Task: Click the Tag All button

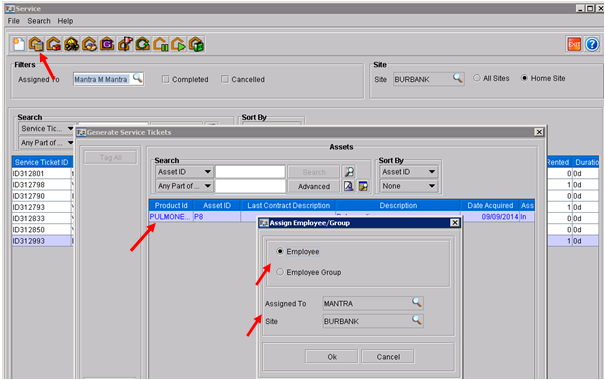Action: (110, 157)
